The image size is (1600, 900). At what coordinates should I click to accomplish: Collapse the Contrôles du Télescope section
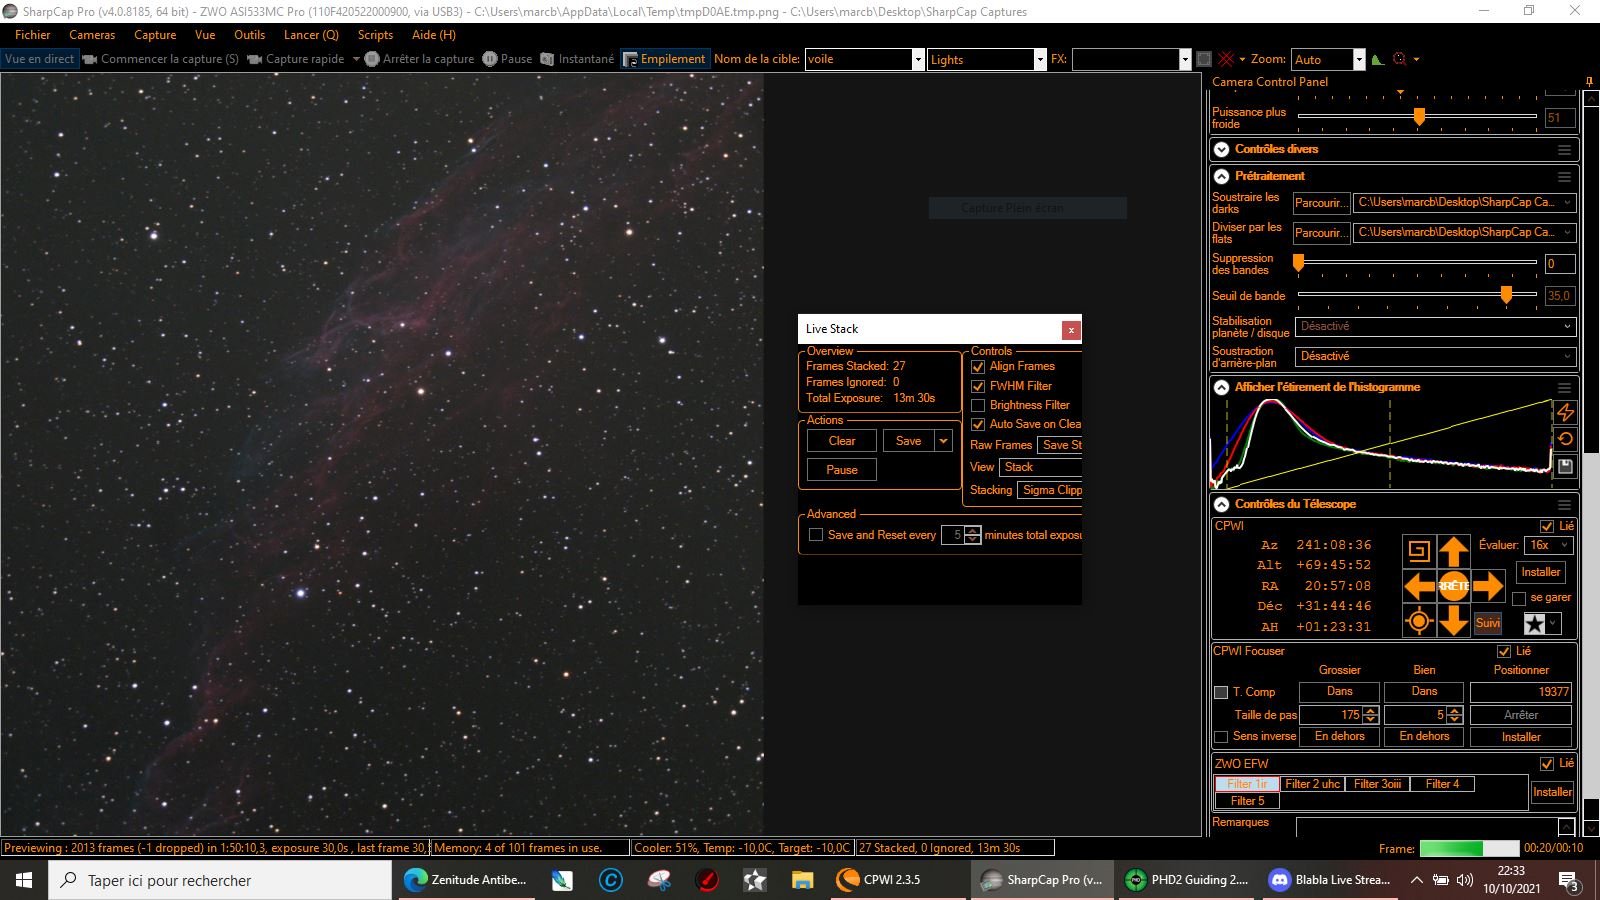coord(1221,505)
